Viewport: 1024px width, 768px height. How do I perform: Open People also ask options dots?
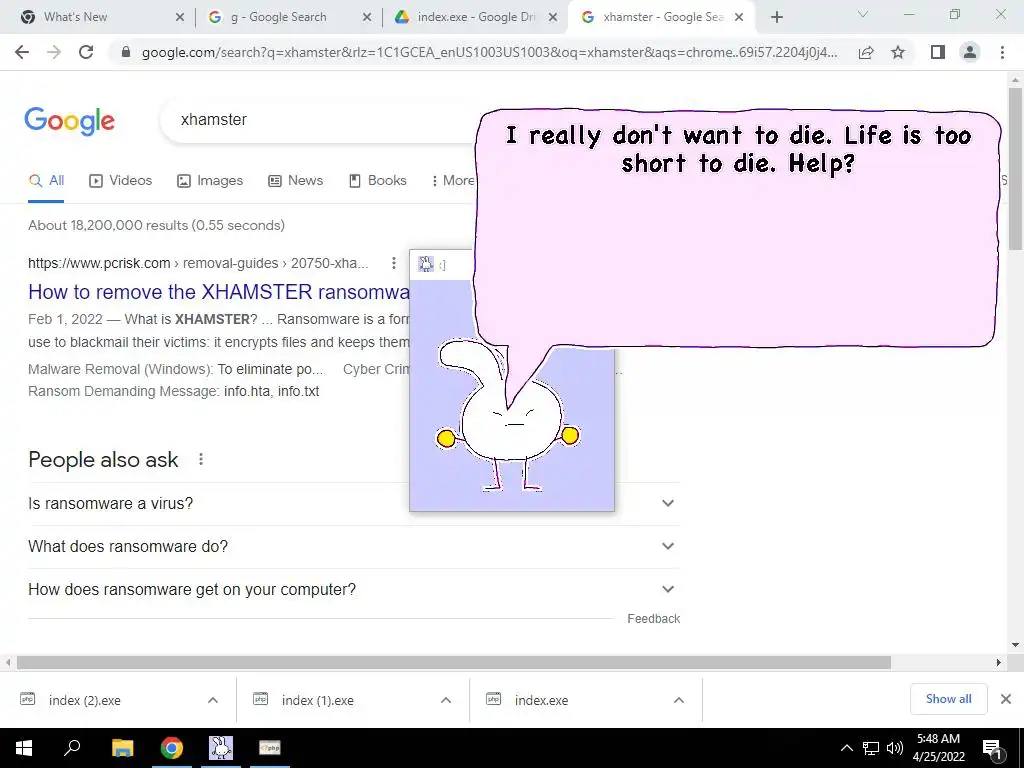(201, 460)
